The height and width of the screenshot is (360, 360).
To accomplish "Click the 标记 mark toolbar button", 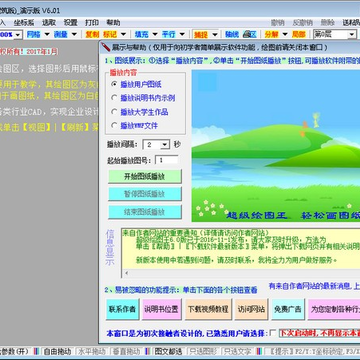I will pyautogui.click(x=110, y=34).
